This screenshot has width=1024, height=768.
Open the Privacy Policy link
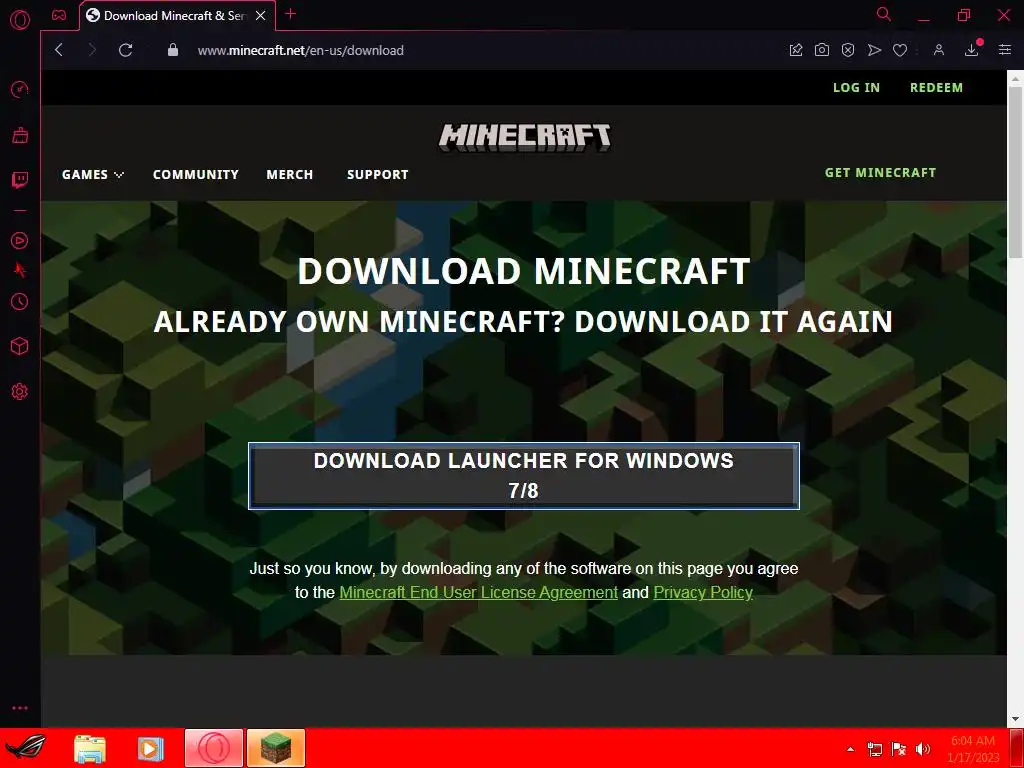[x=703, y=592]
